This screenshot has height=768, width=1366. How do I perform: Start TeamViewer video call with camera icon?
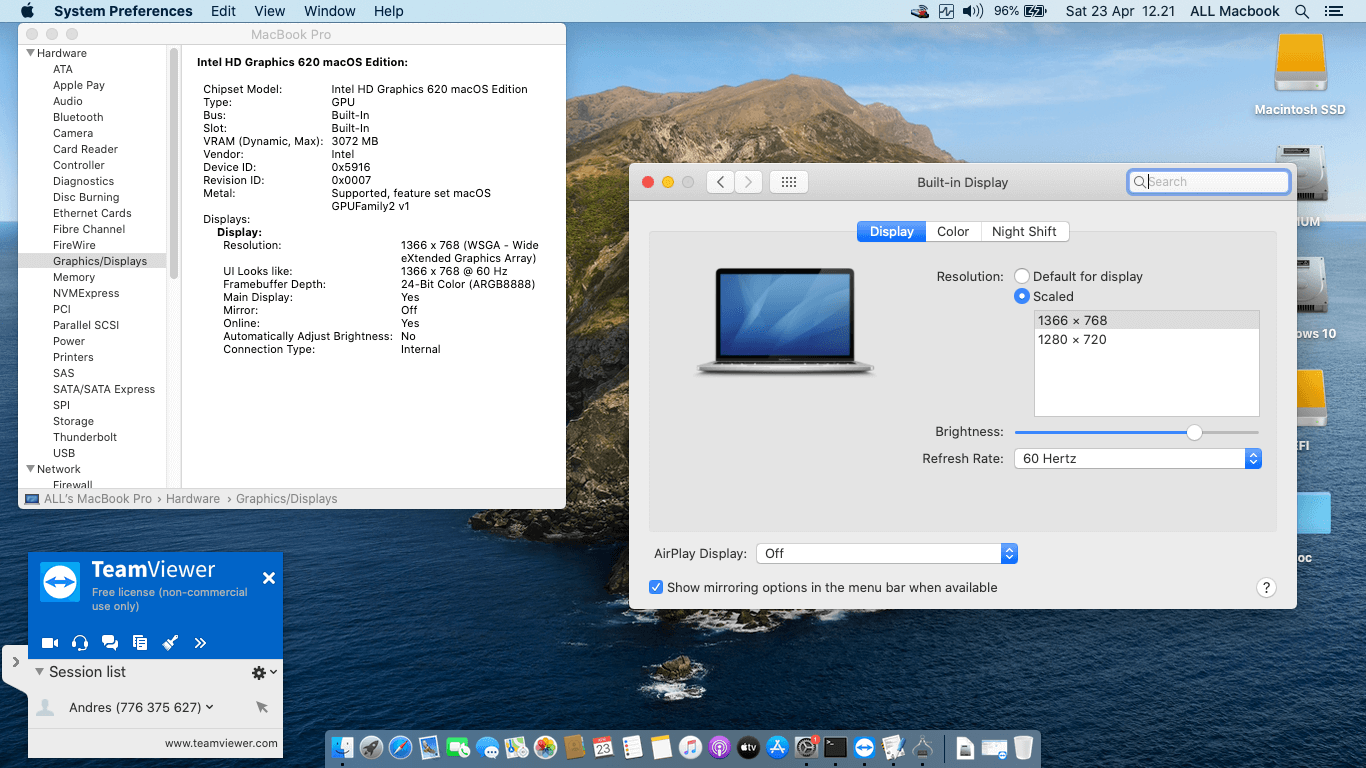pyautogui.click(x=50, y=643)
